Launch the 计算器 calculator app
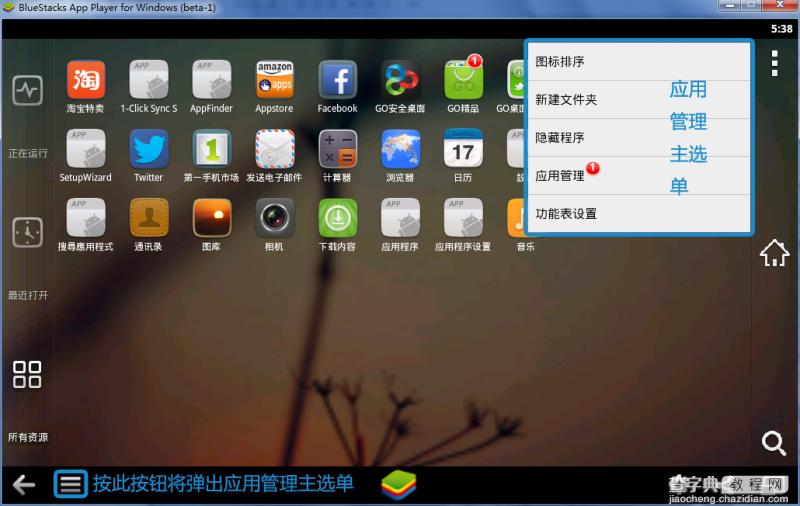The image size is (800, 506). click(337, 149)
